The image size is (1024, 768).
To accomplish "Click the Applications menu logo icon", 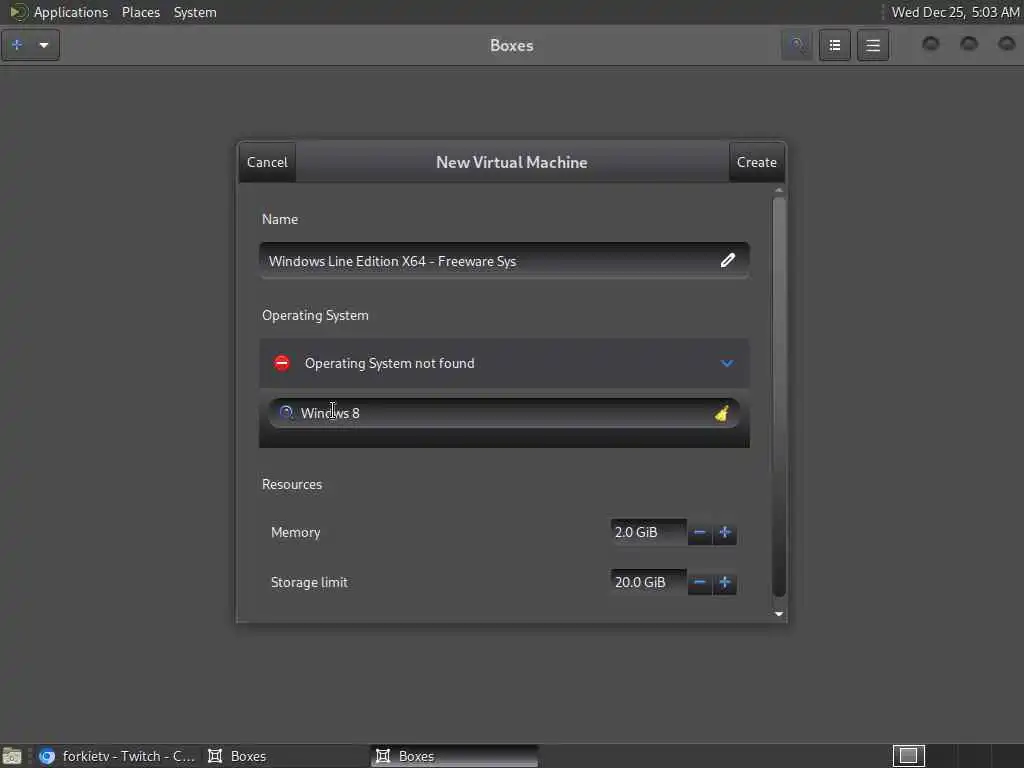I will [x=18, y=12].
